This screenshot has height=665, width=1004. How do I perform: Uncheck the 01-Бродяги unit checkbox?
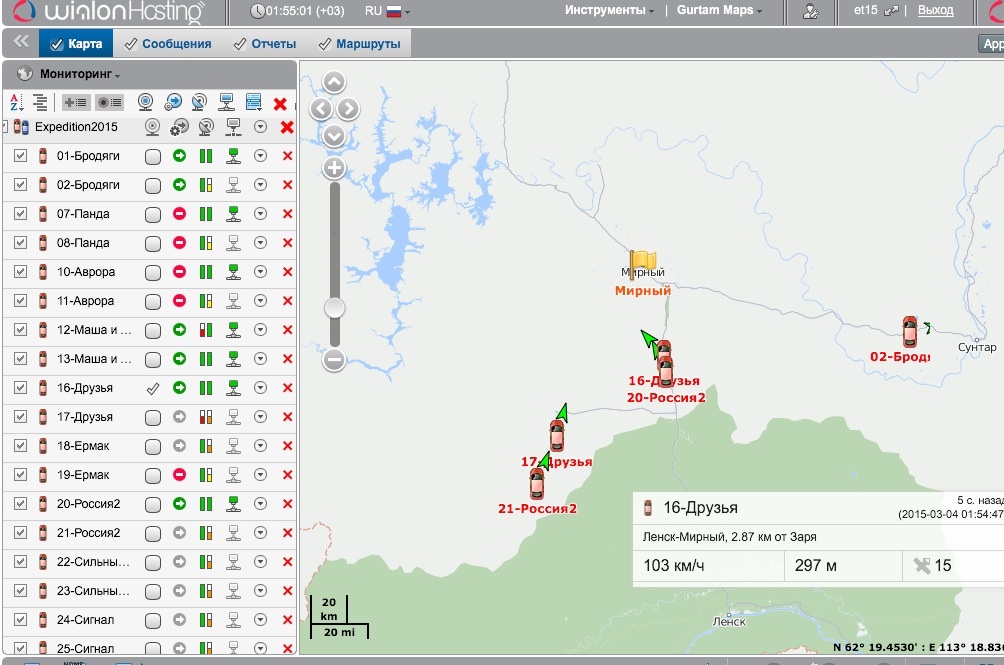pos(20,156)
